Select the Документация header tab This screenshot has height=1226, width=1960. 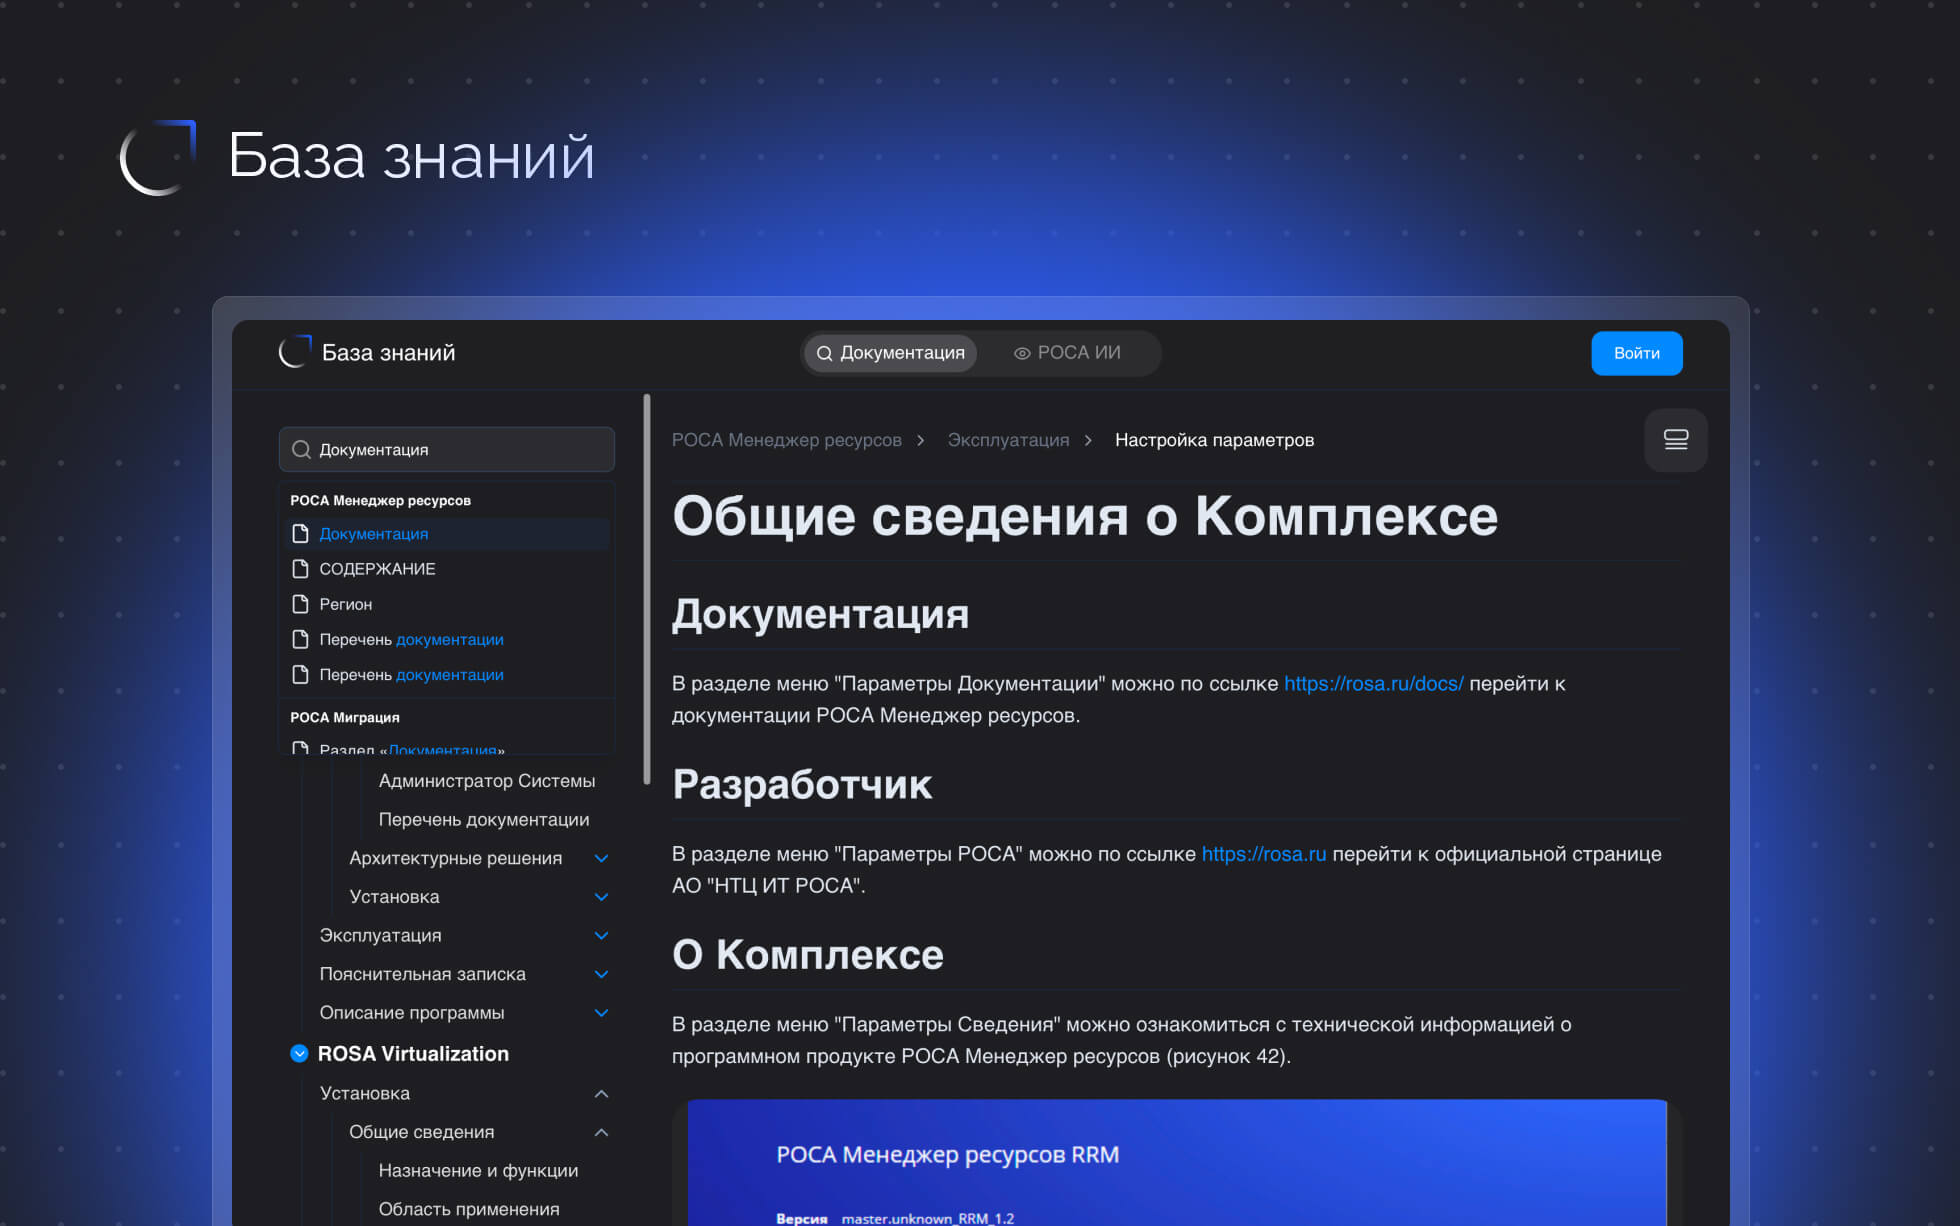pyautogui.click(x=890, y=353)
